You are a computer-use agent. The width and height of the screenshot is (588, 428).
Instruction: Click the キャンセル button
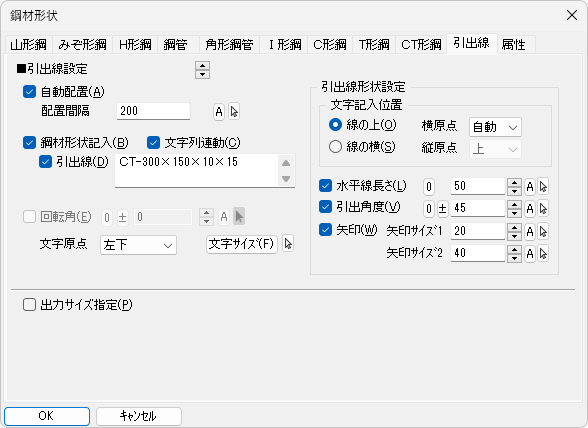[x=139, y=416]
